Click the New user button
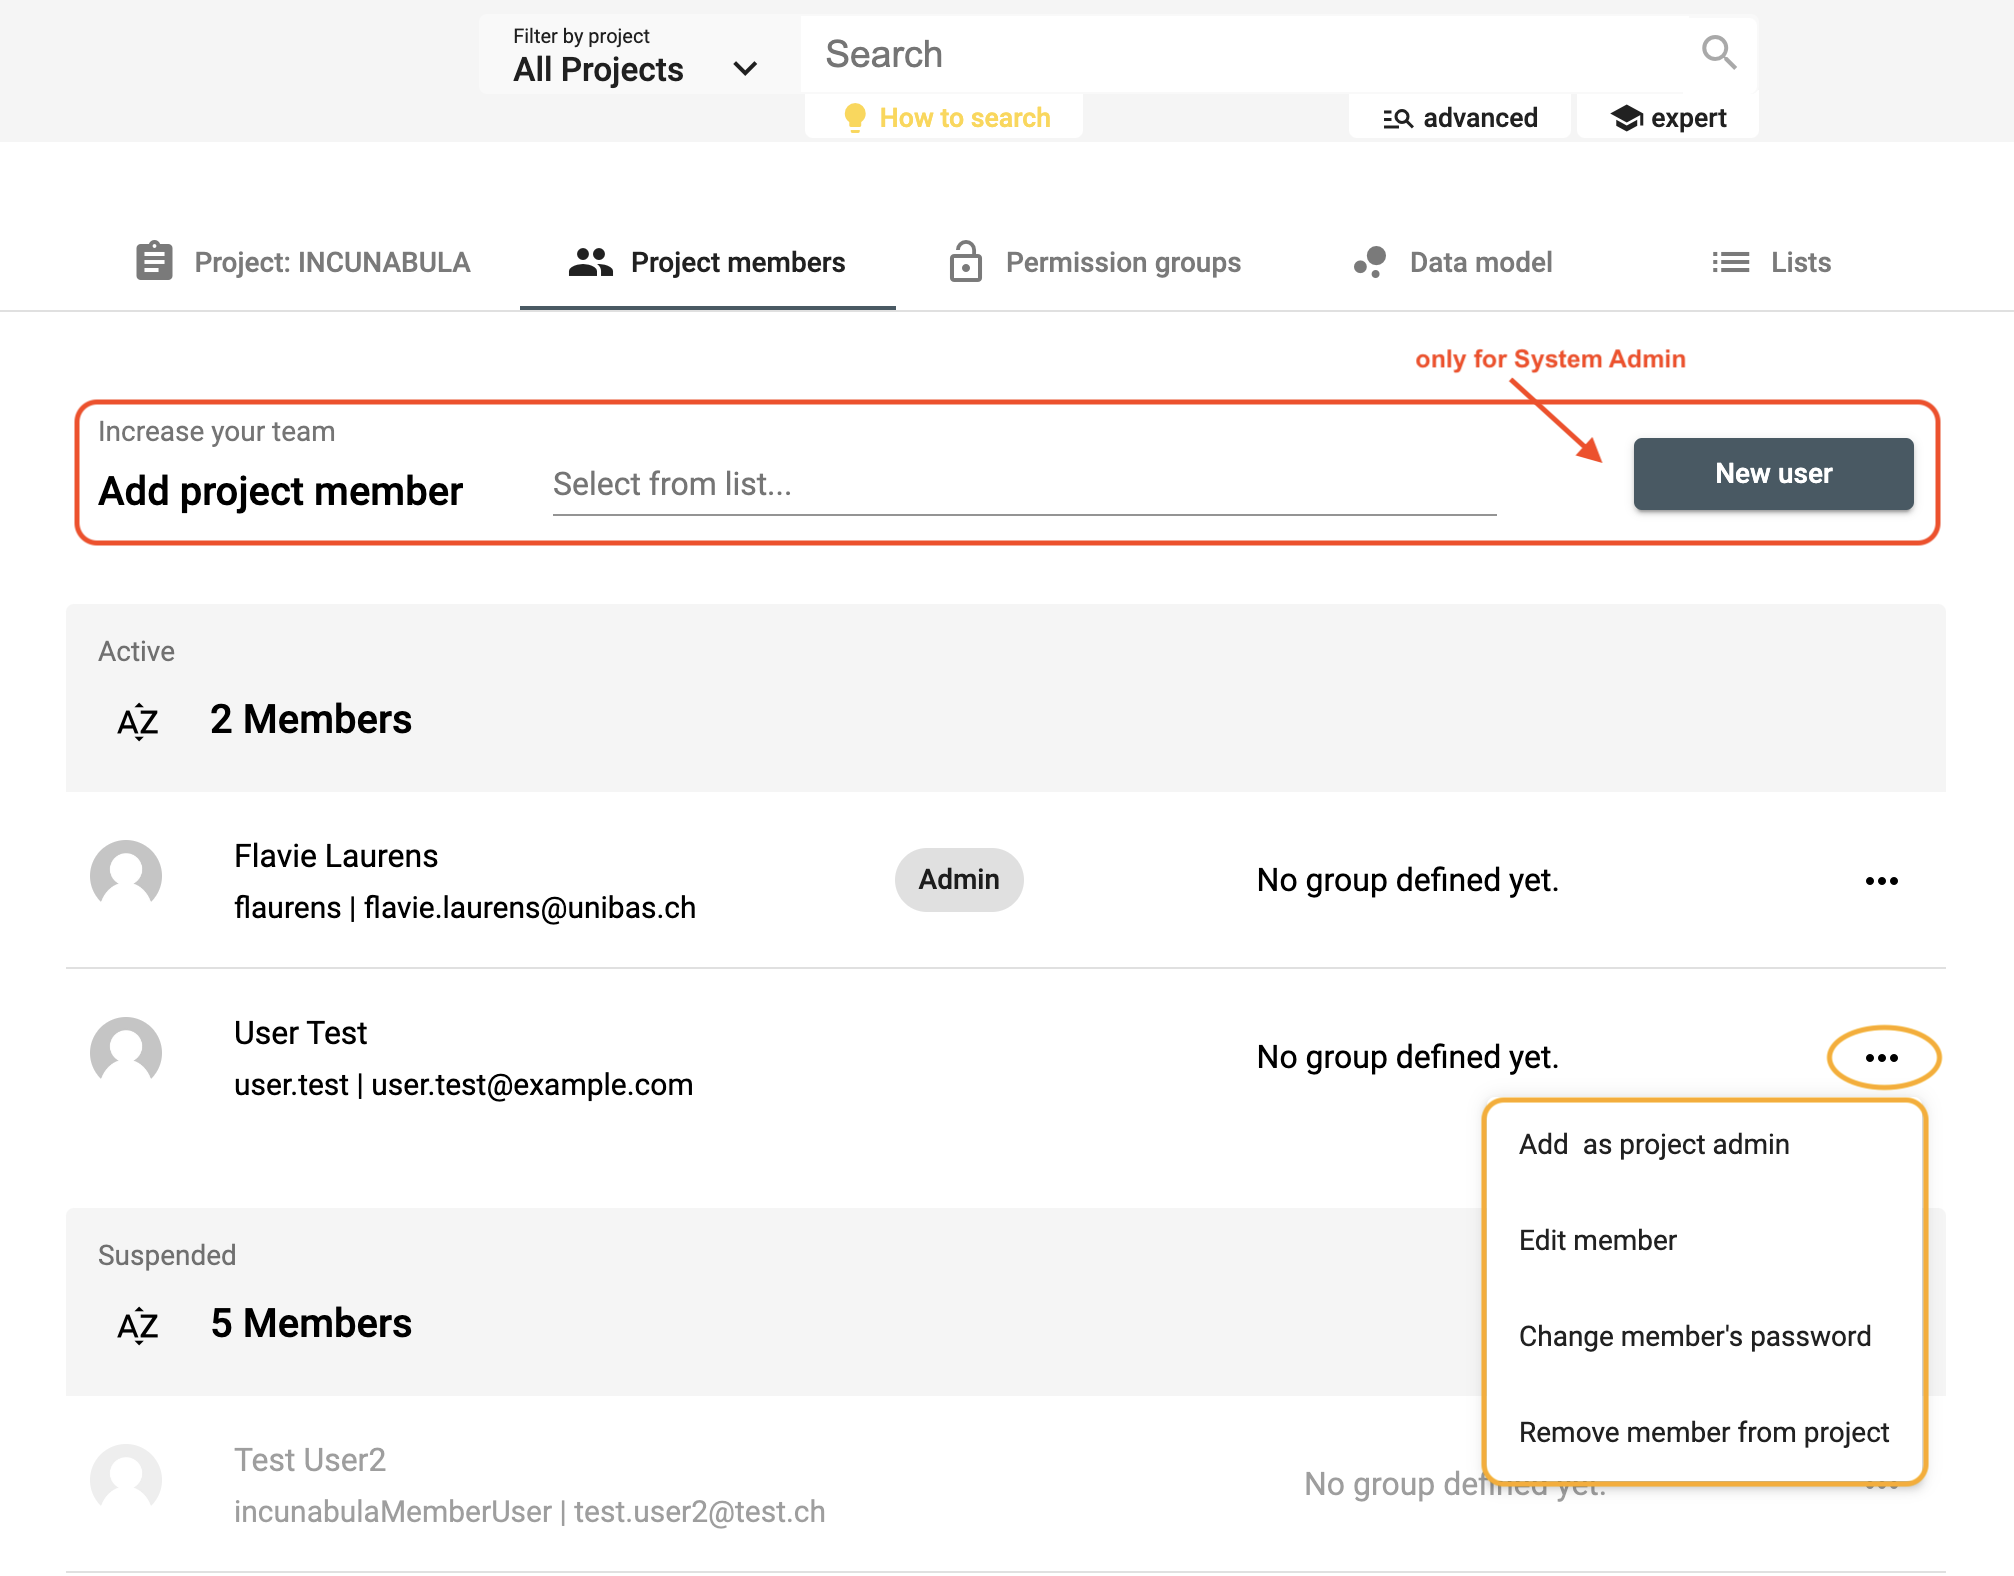Viewport: 2014px width, 1576px height. (1773, 474)
